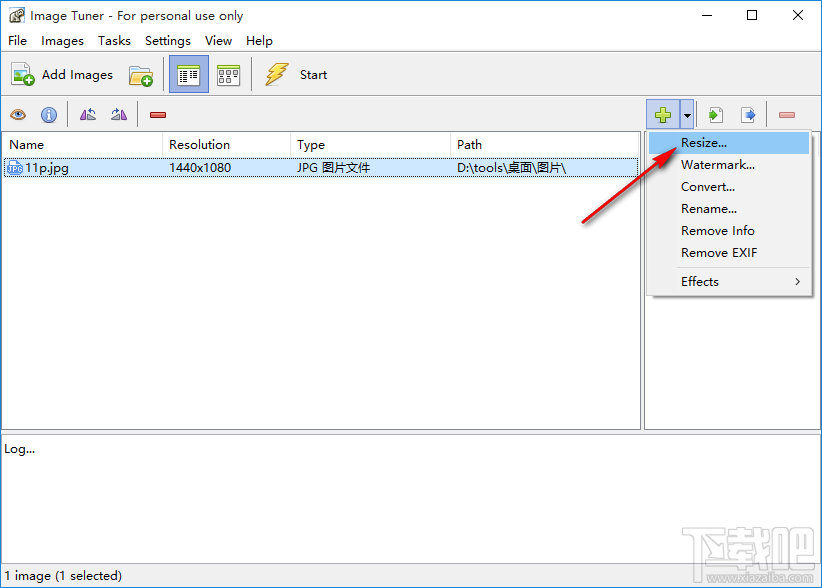Choose Watermark... from the menu
Image resolution: width=822 pixels, height=588 pixels.
(x=729, y=165)
